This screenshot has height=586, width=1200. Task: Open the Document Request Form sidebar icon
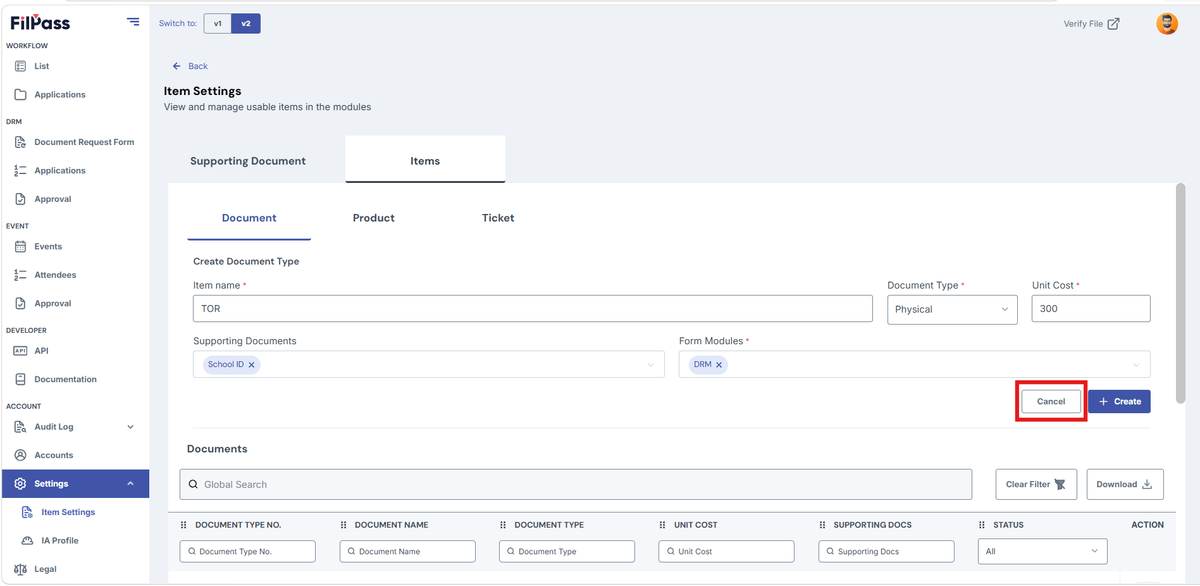(x=20, y=142)
